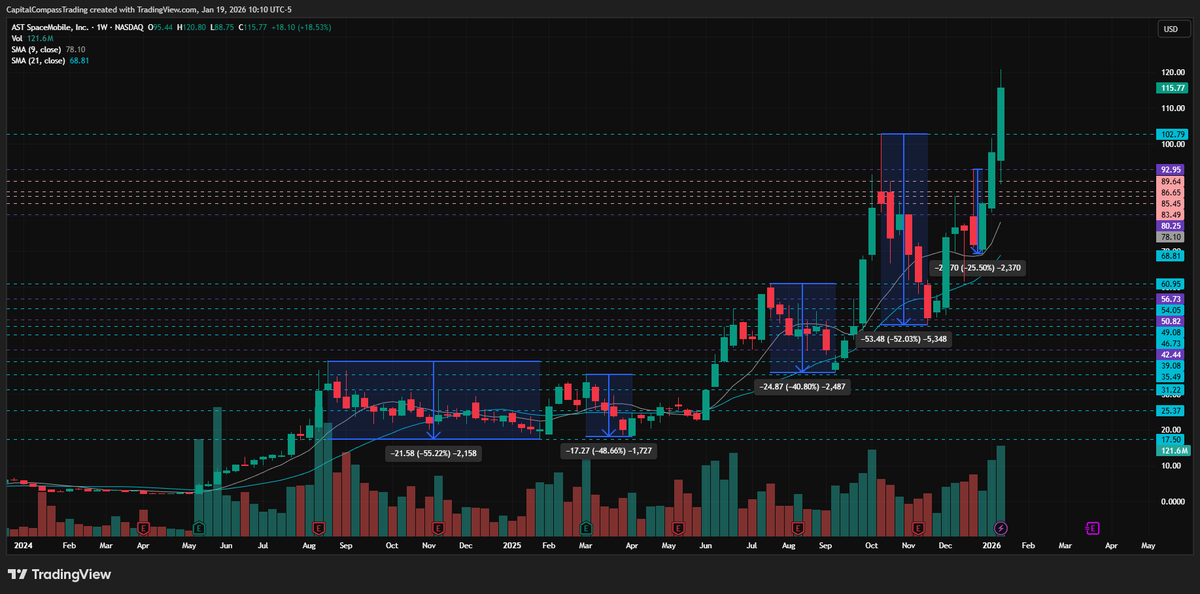Select the (−25.50%) −2,370 measurement label
The image size is (1200, 594).
(977, 268)
